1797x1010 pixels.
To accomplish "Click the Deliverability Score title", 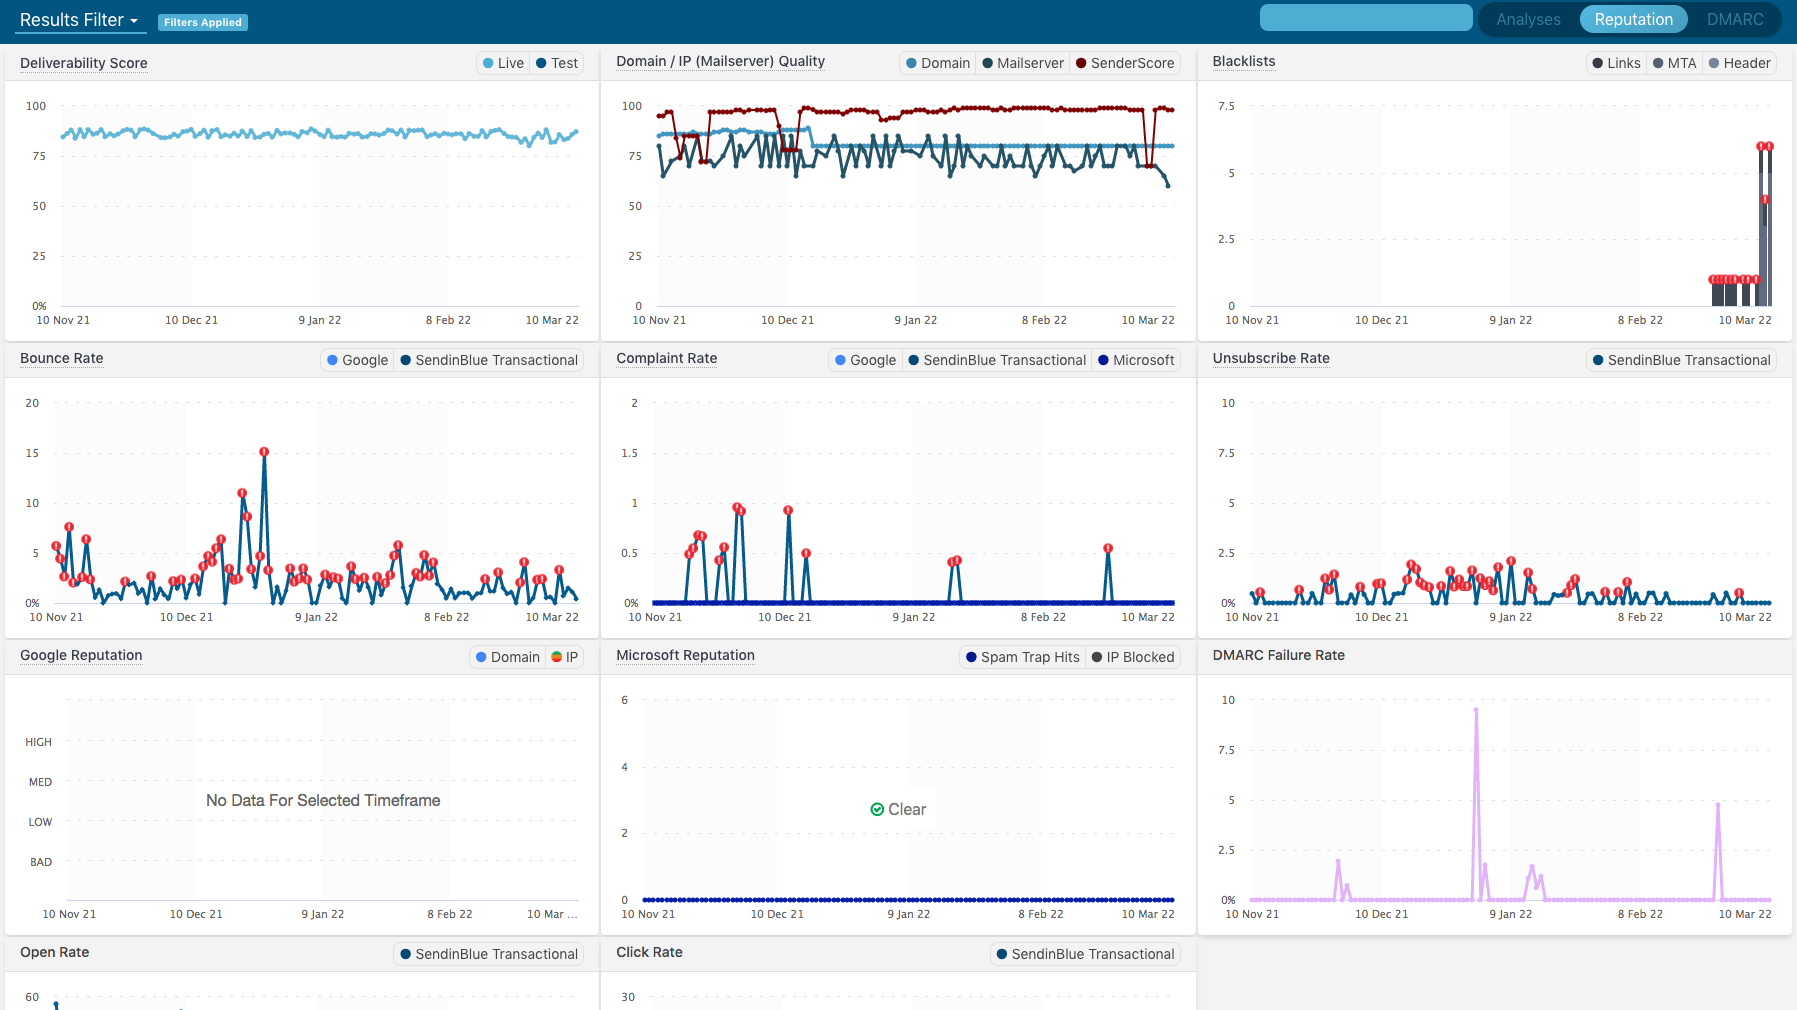I will [84, 63].
